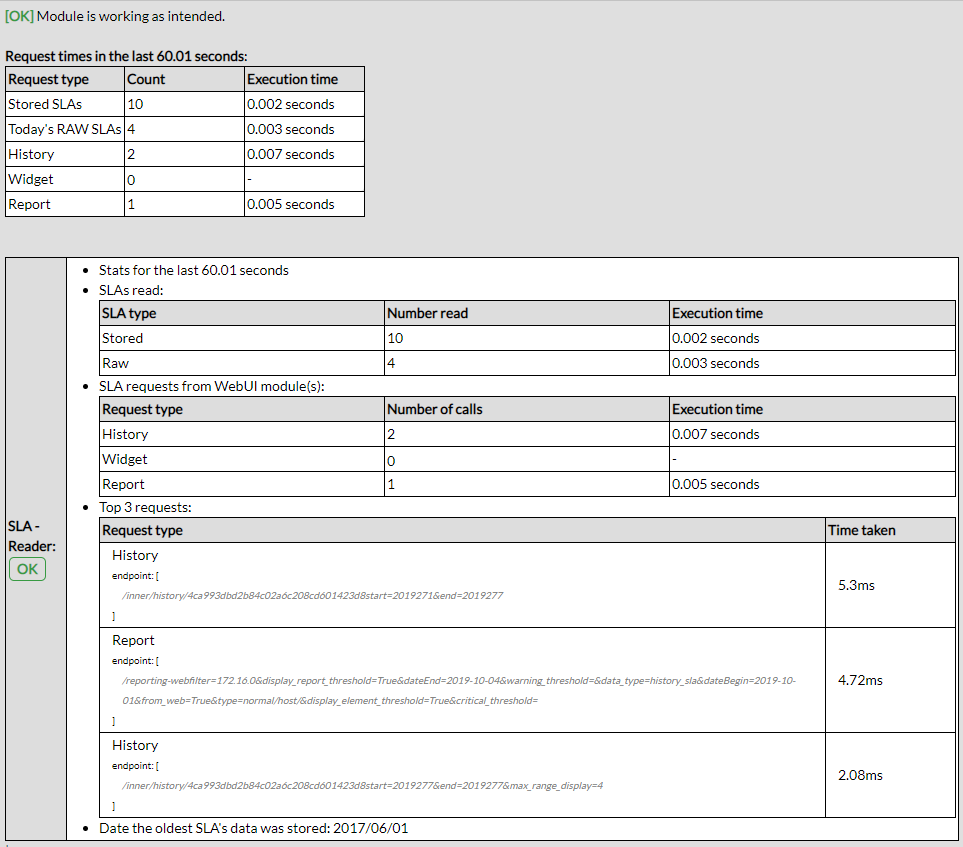Click the Number read column header
Viewport: 963px width, 847px height.
tap(427, 313)
